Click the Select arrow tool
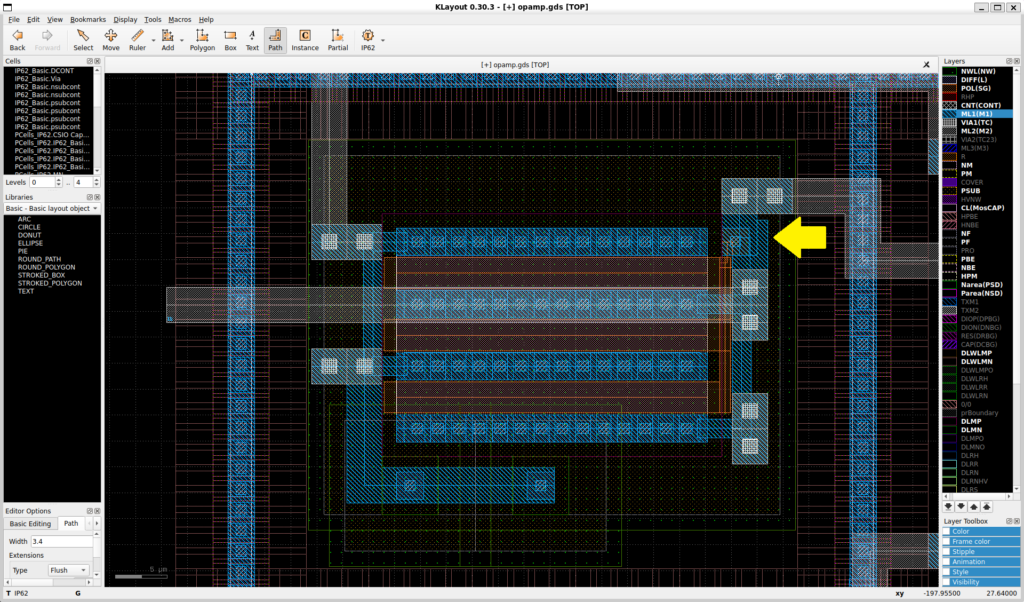Image resolution: width=1024 pixels, height=602 pixels. pos(83,39)
